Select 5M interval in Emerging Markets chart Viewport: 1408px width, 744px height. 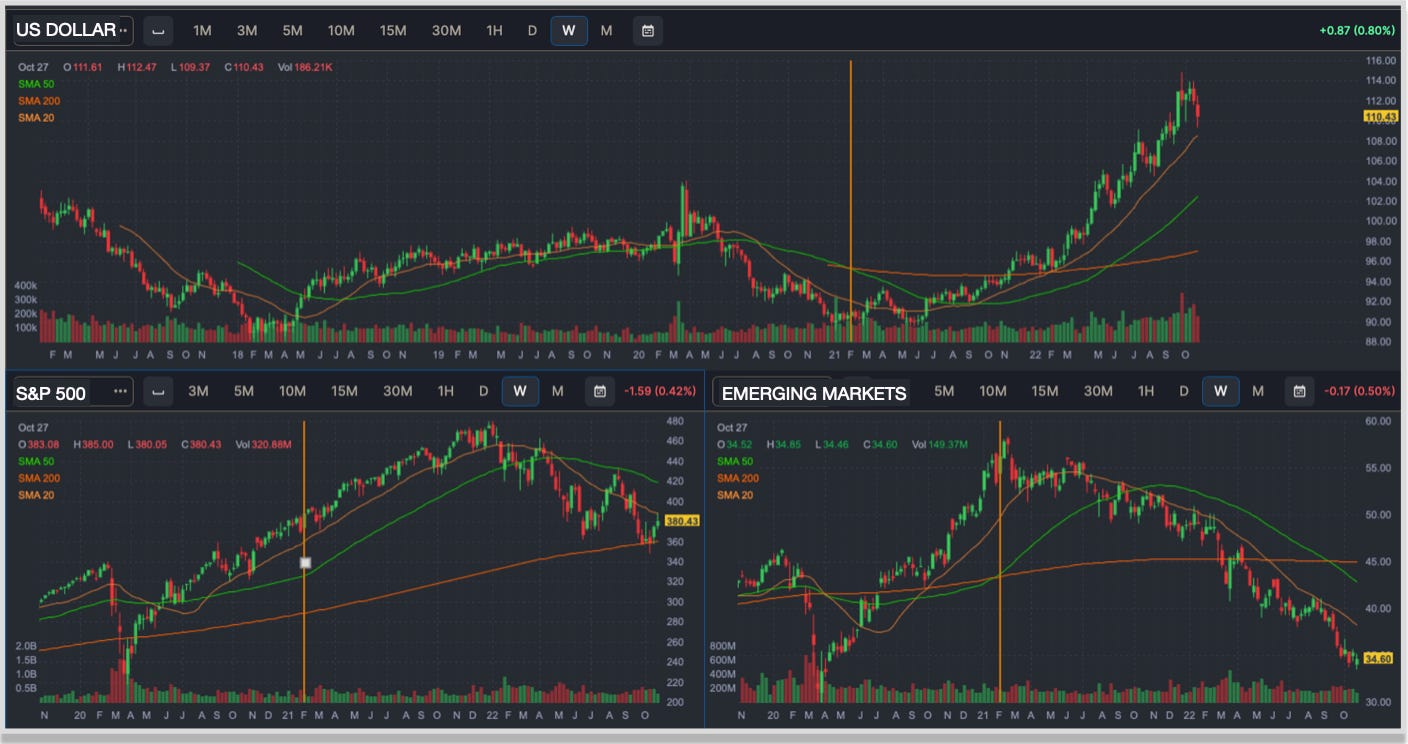point(944,391)
